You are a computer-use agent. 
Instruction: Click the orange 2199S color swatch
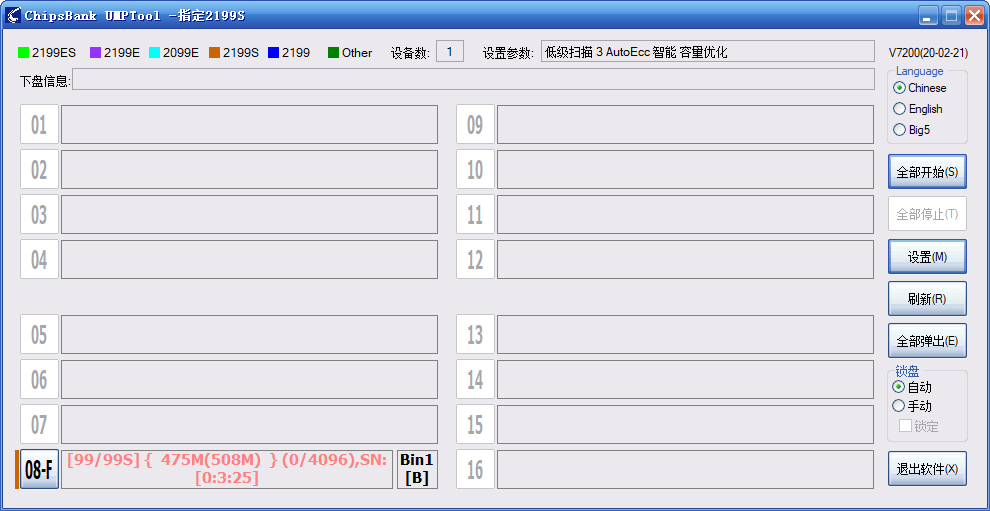tap(214, 52)
